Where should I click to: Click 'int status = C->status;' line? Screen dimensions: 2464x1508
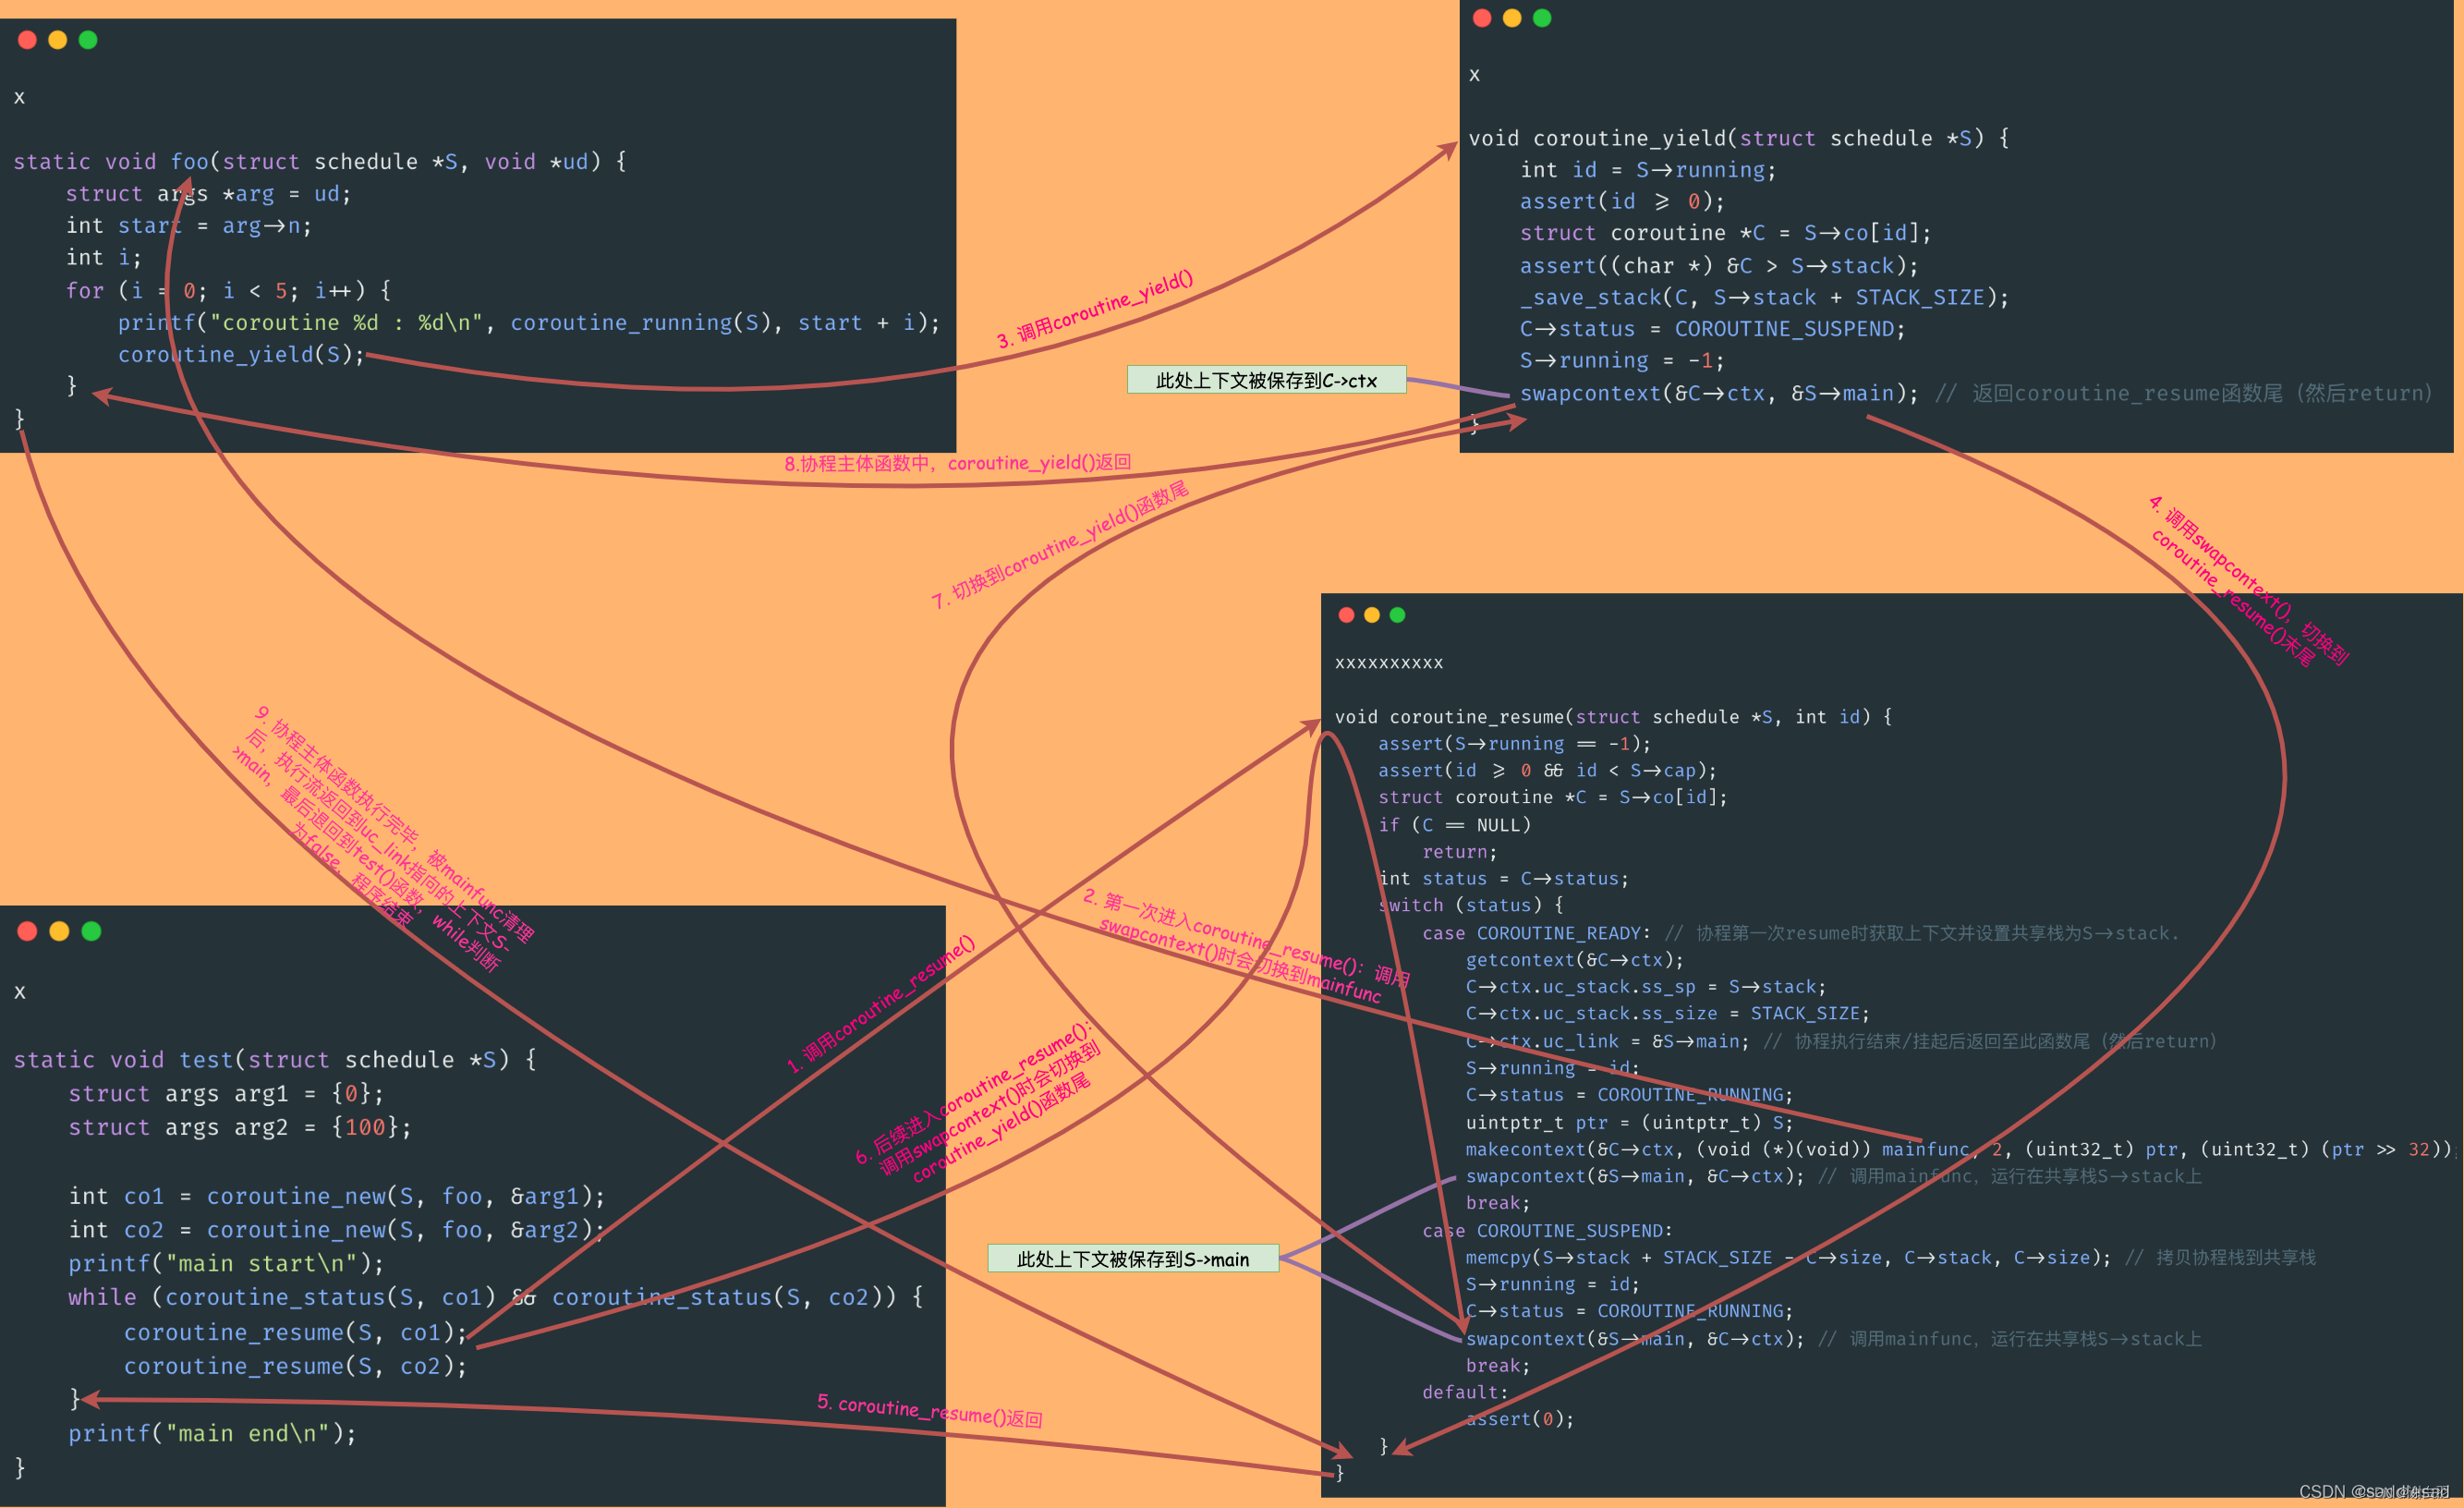1503,879
